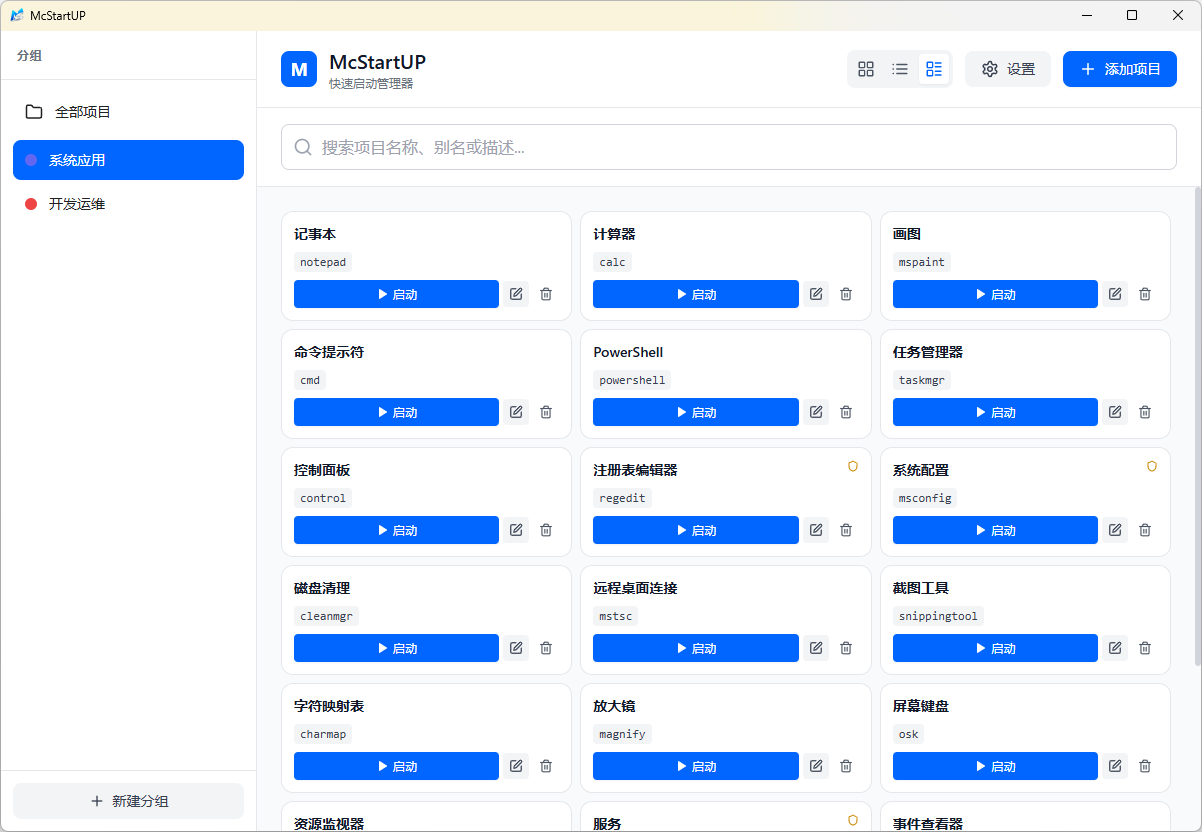Delete the 控制面板 item
The height and width of the screenshot is (832, 1202).
546,530
